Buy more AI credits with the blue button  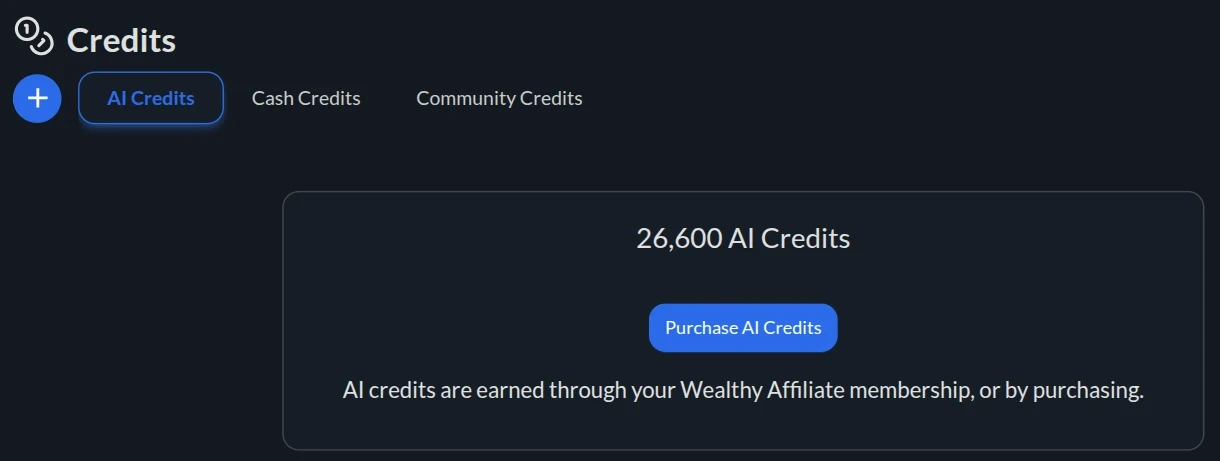743,328
